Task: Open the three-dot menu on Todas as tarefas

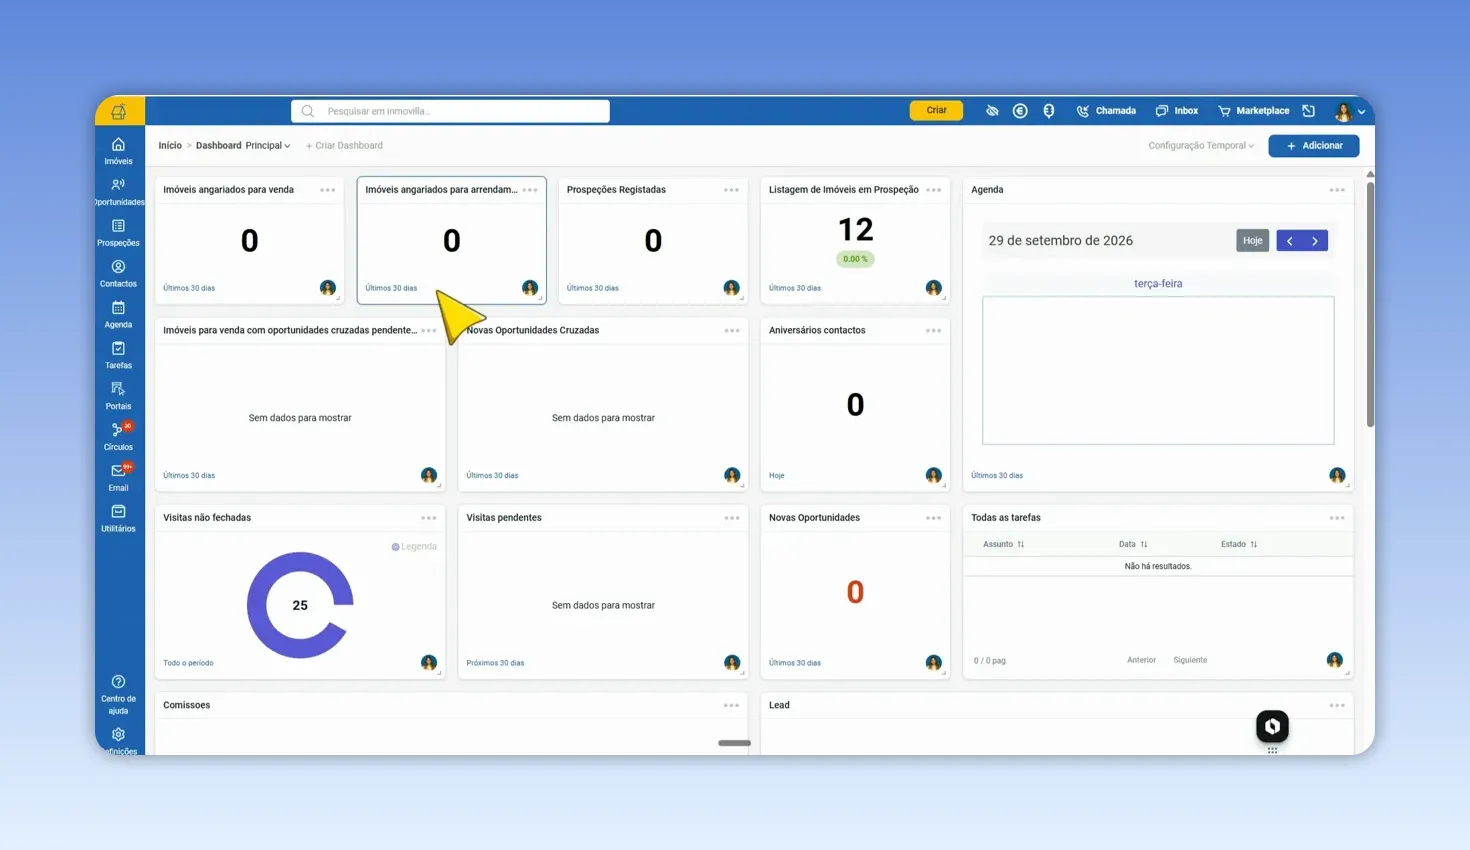Action: [1337, 518]
